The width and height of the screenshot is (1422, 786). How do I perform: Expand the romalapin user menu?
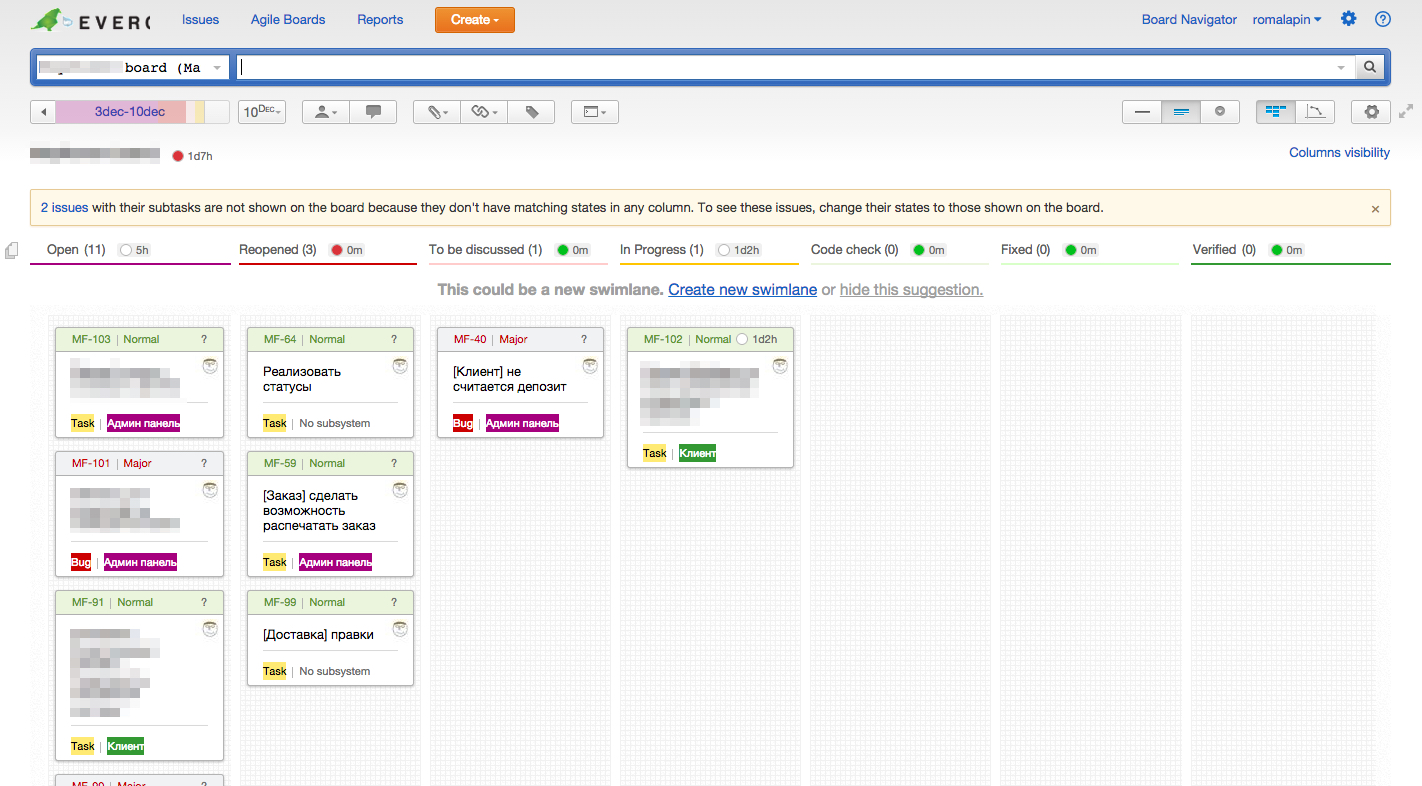1287,19
